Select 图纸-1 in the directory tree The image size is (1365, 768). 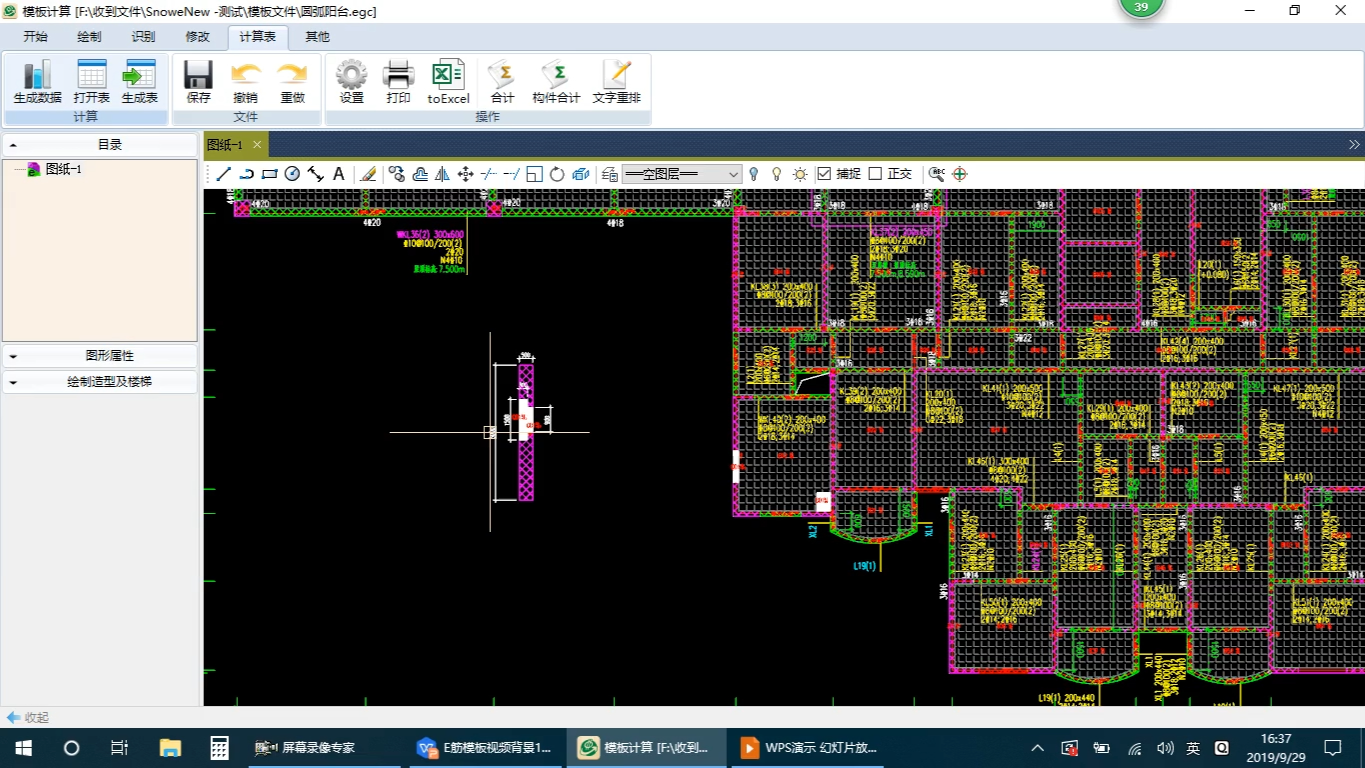point(64,170)
